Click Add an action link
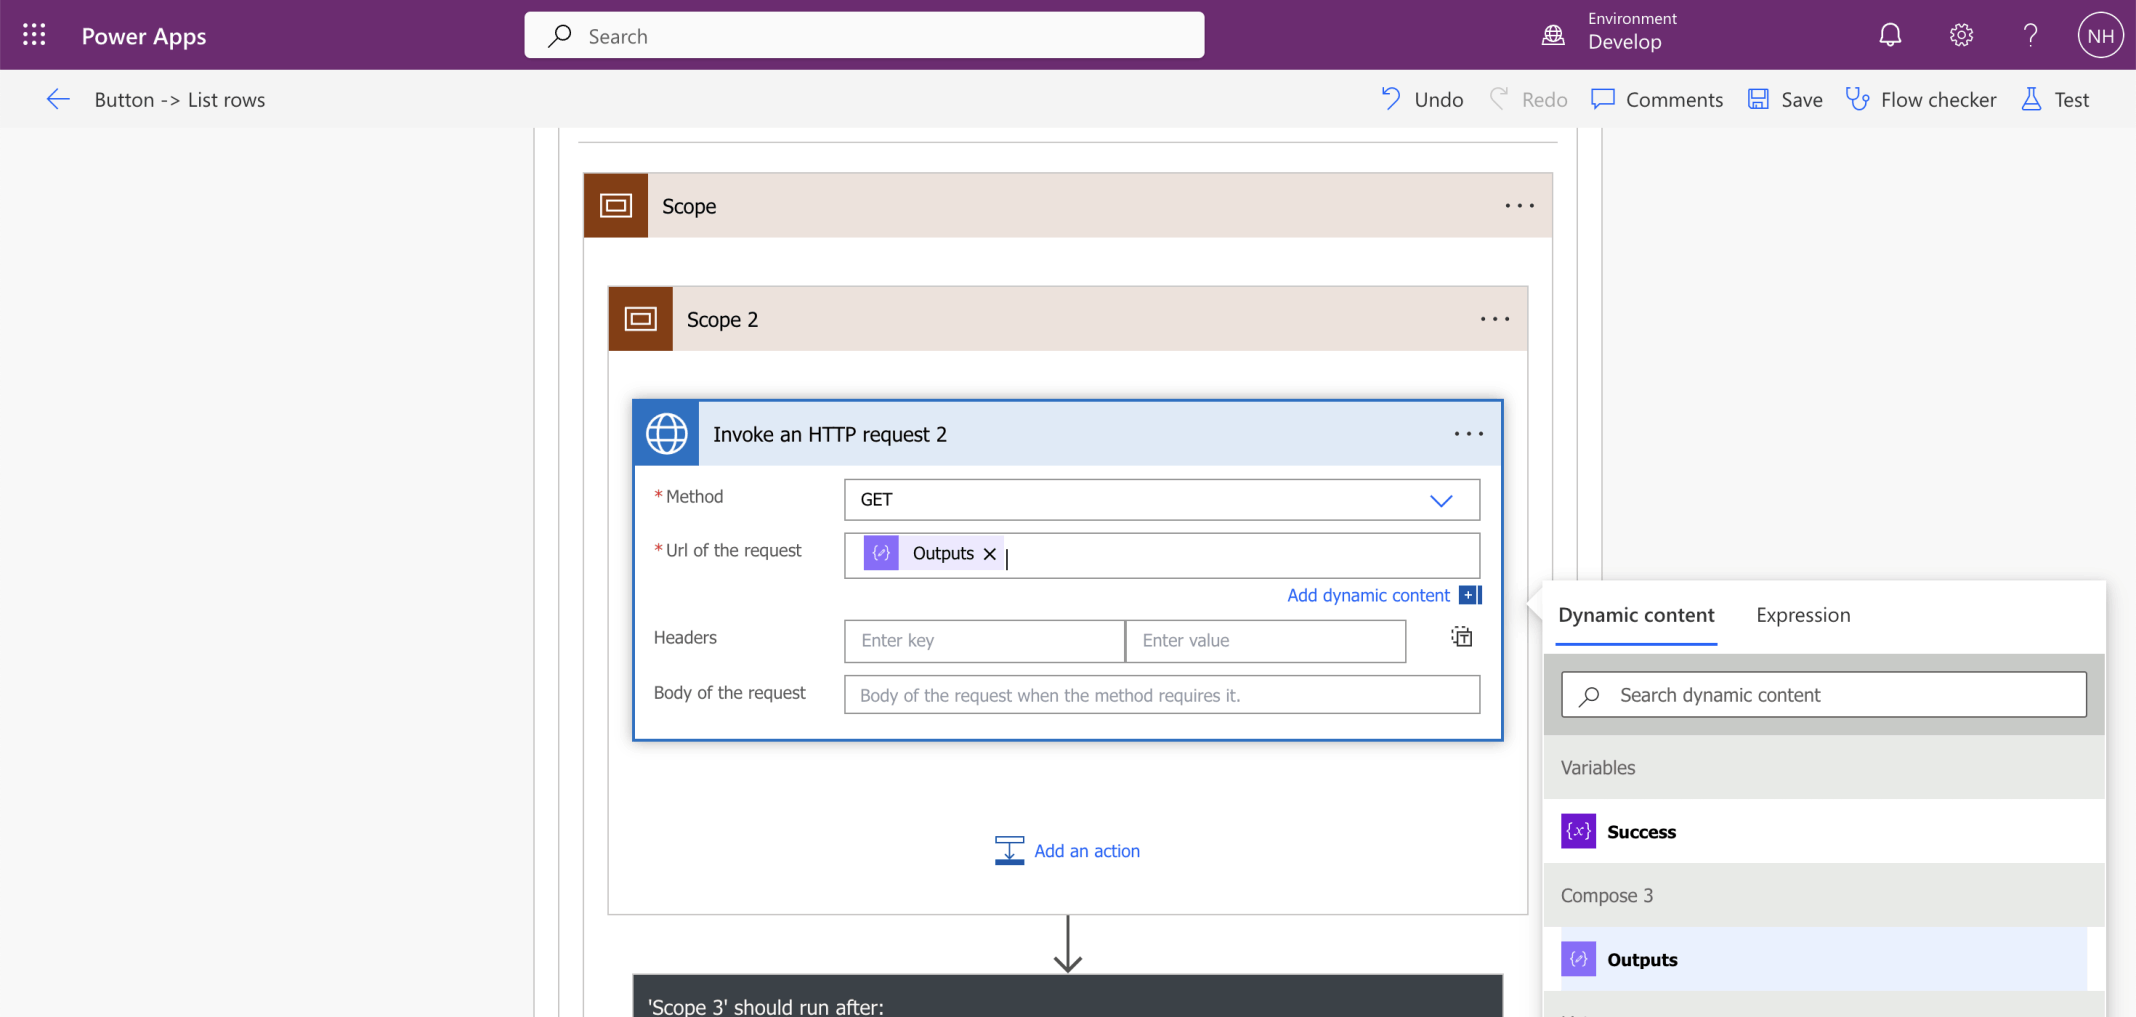The width and height of the screenshot is (2136, 1017). point(1087,851)
